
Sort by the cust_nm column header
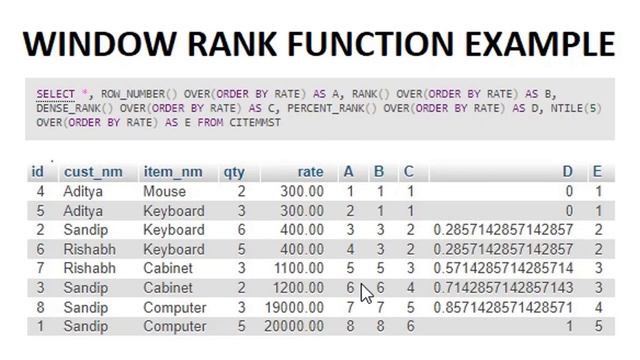click(93, 172)
